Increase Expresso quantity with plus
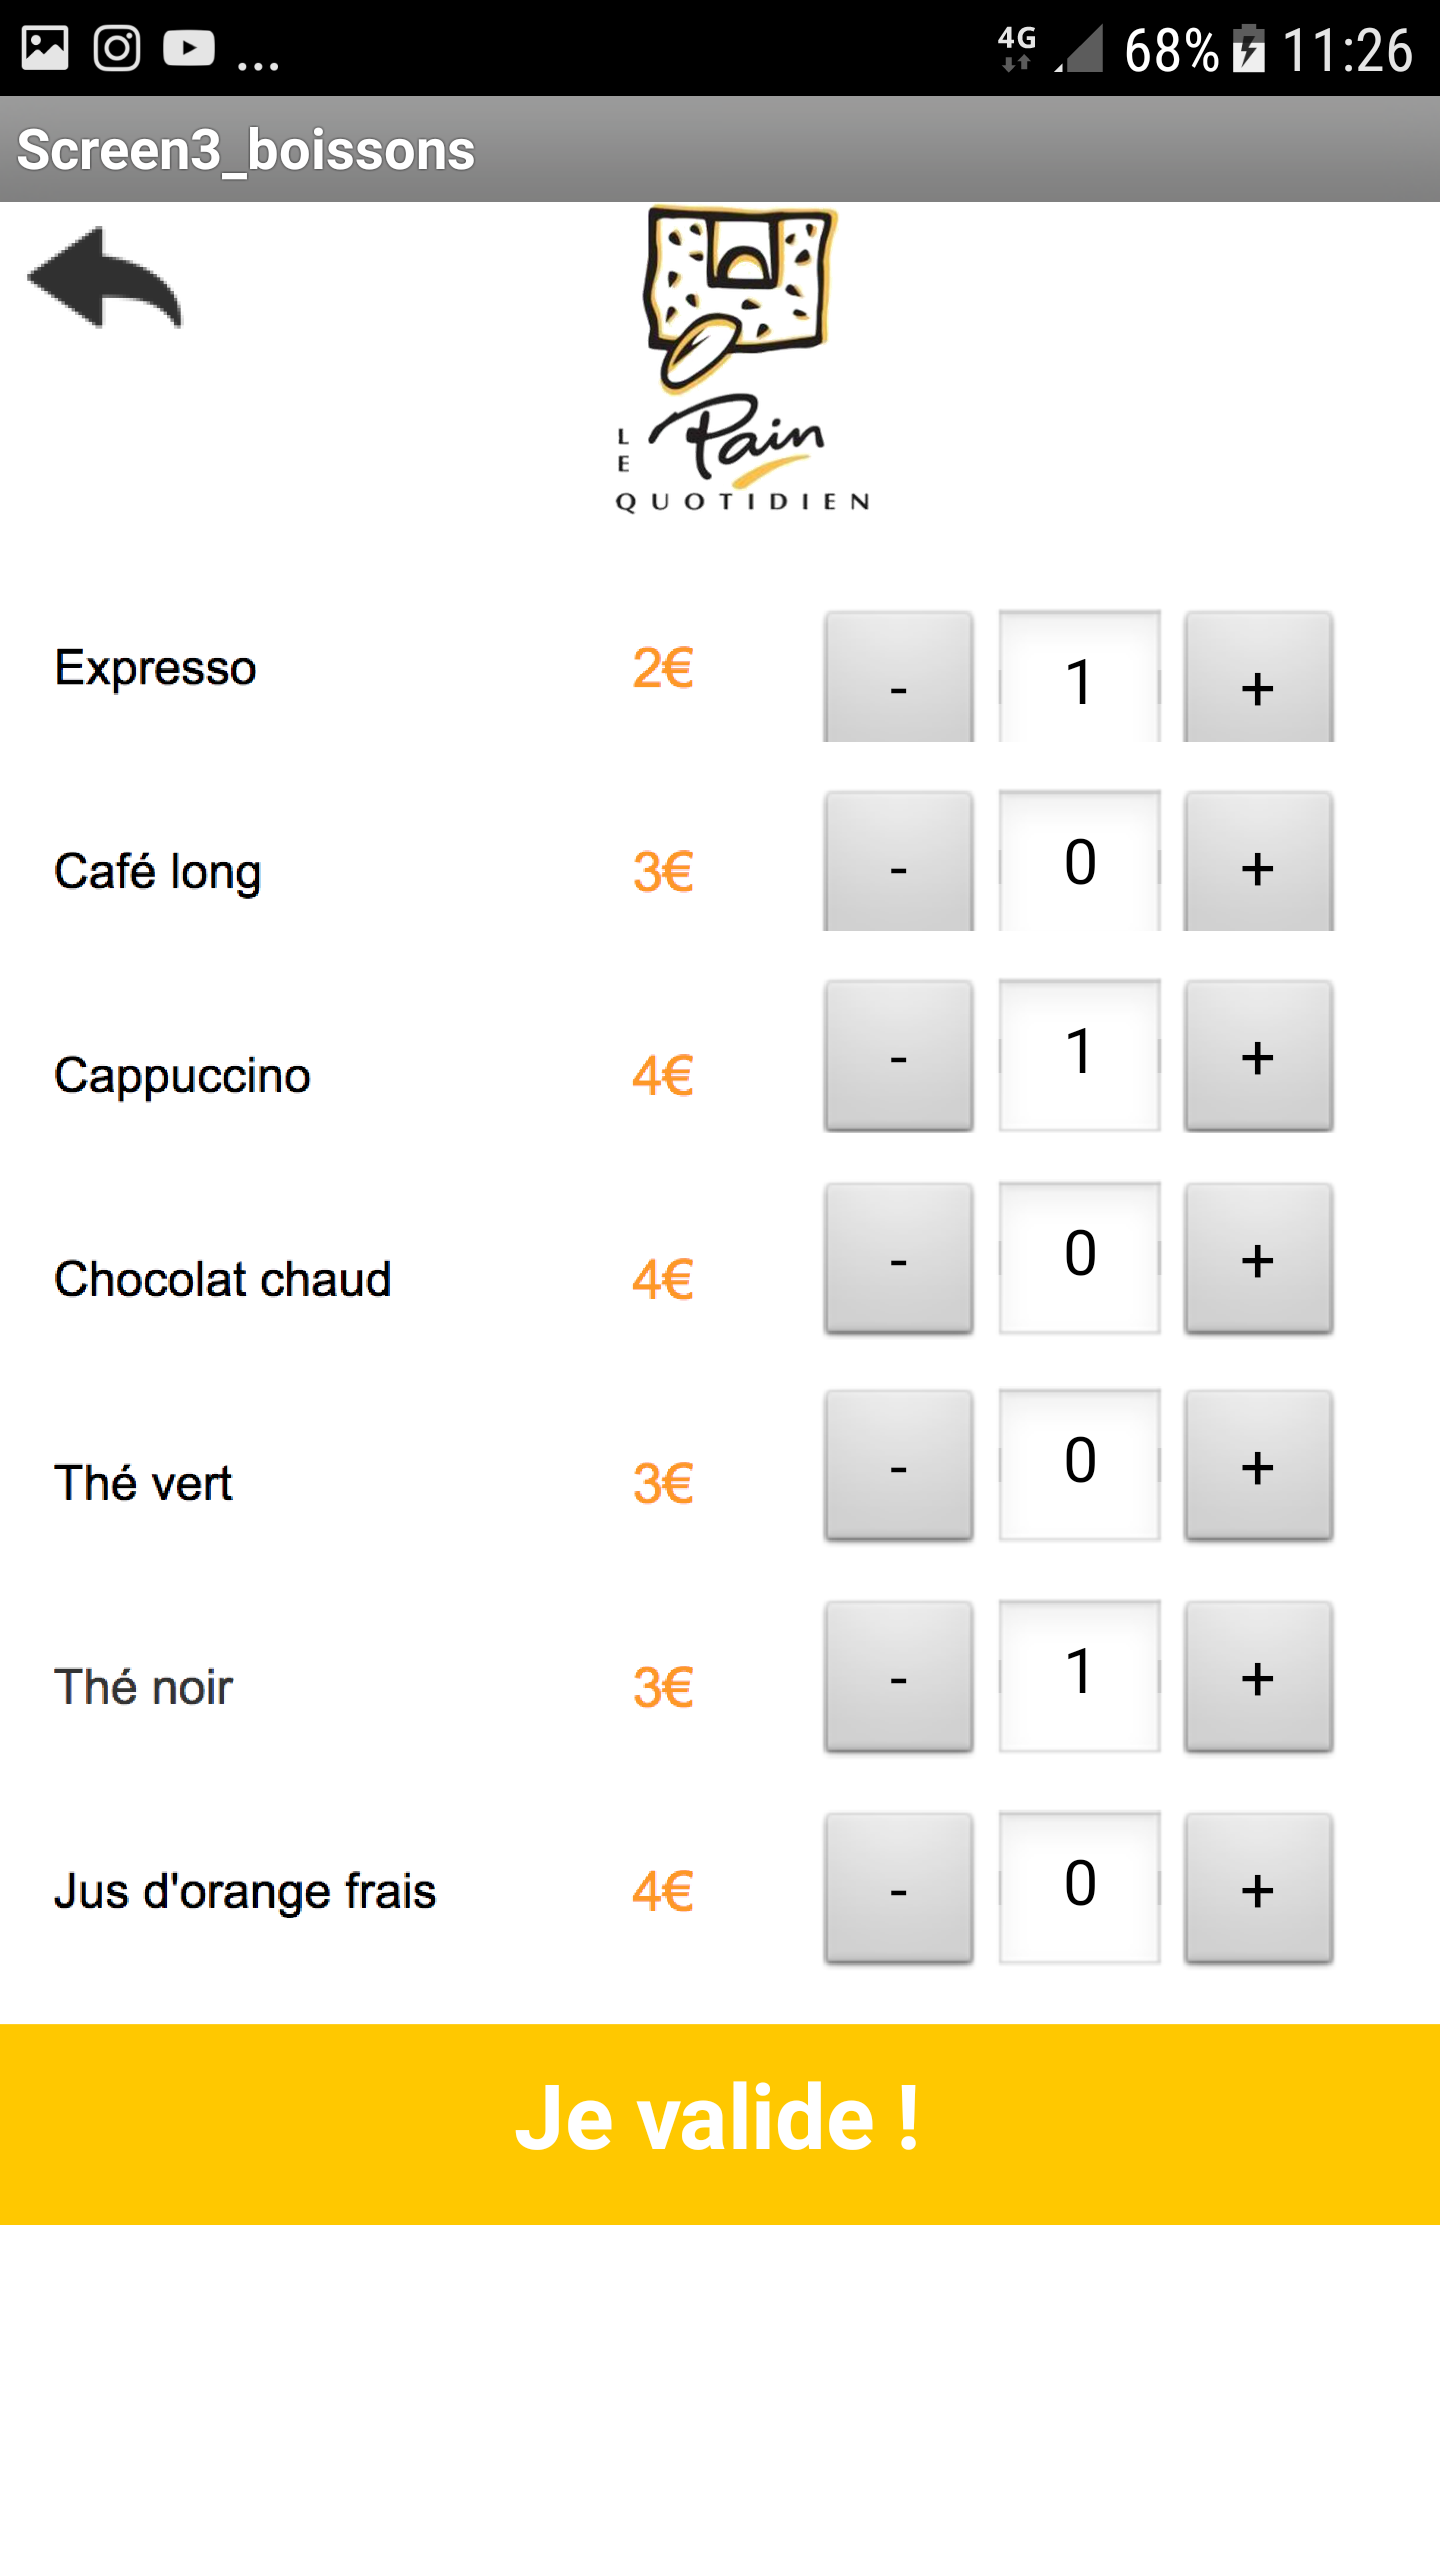Screen dimensions: 1440x2560 pyautogui.click(x=1258, y=677)
